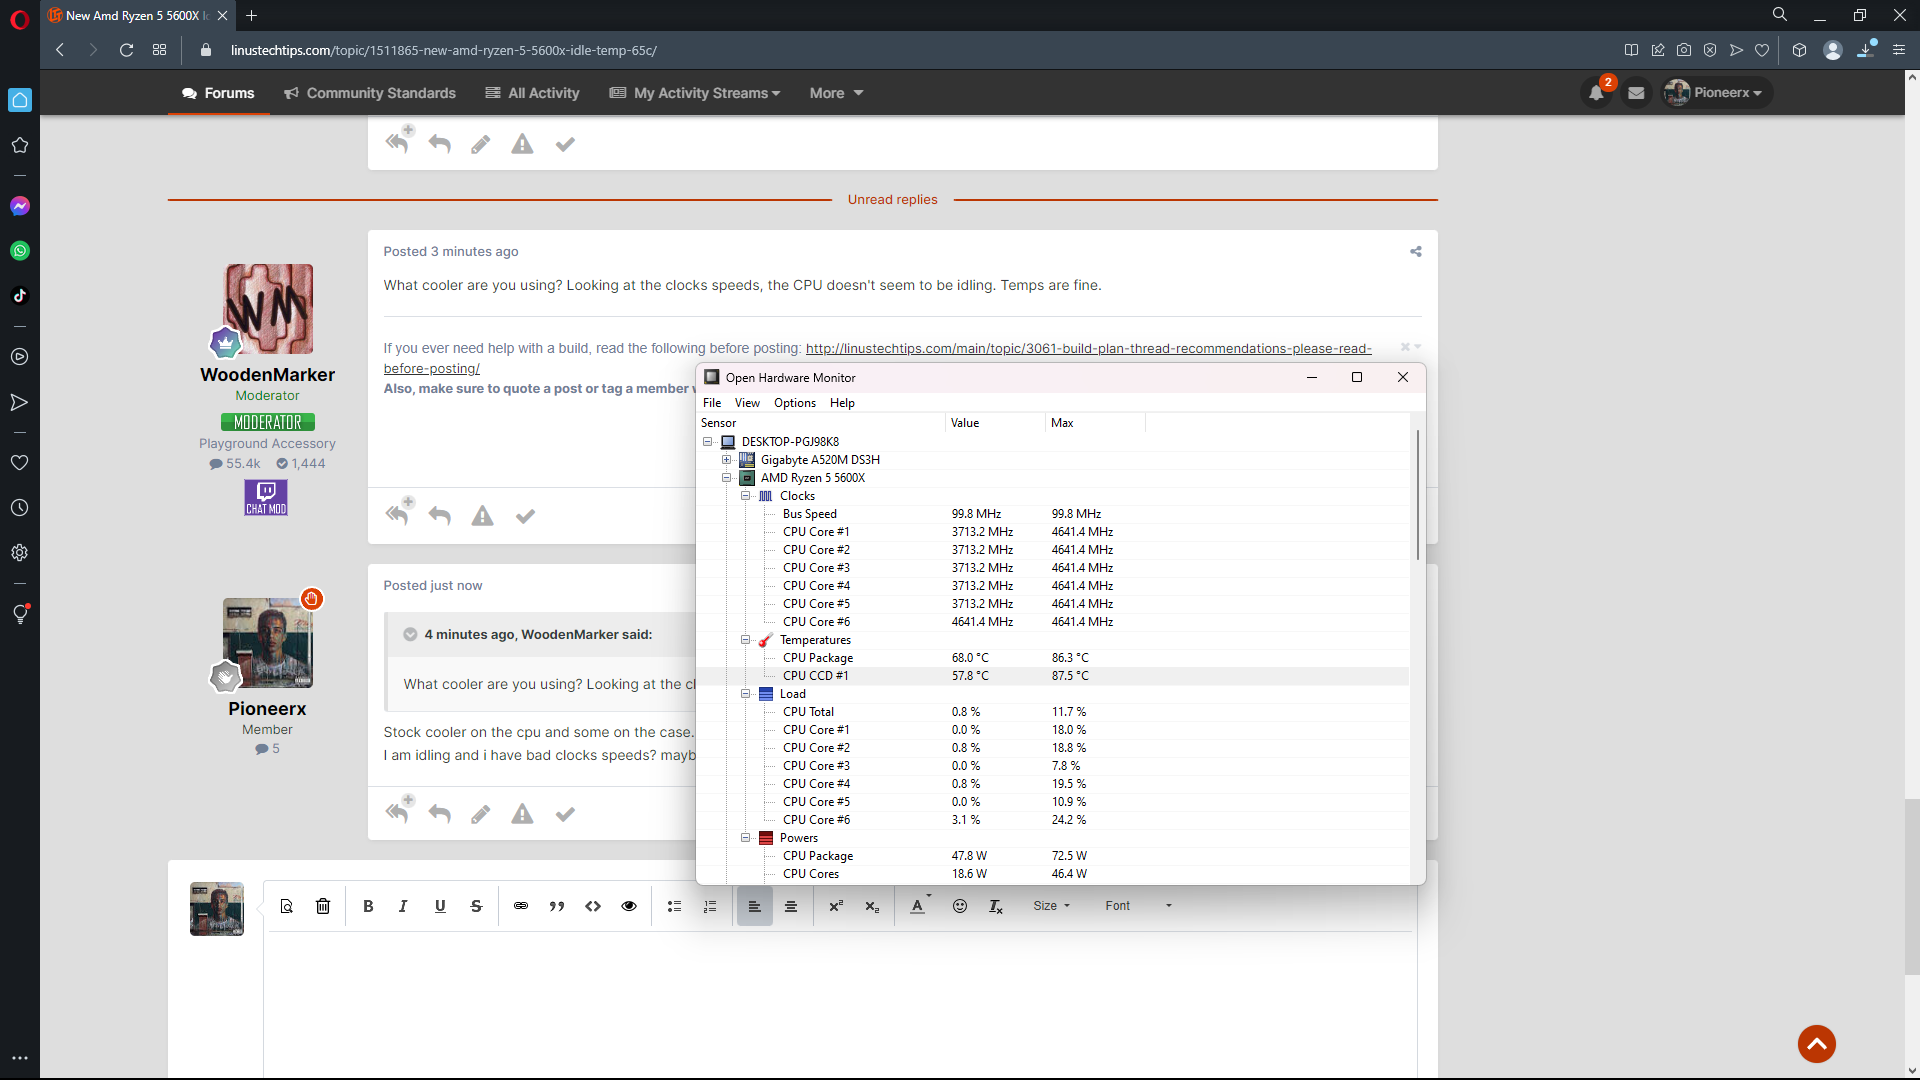The image size is (1920, 1080).
Task: Toggle center text alignment in editor
Action: click(791, 906)
